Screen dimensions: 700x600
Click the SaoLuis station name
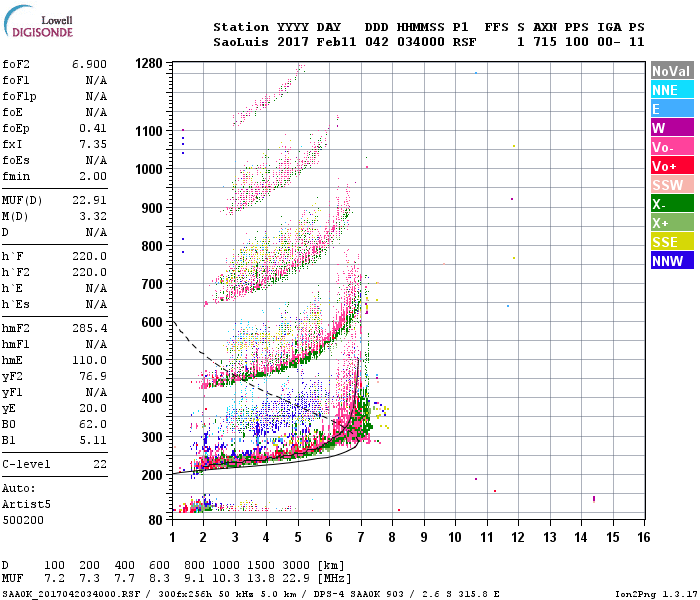(241, 42)
